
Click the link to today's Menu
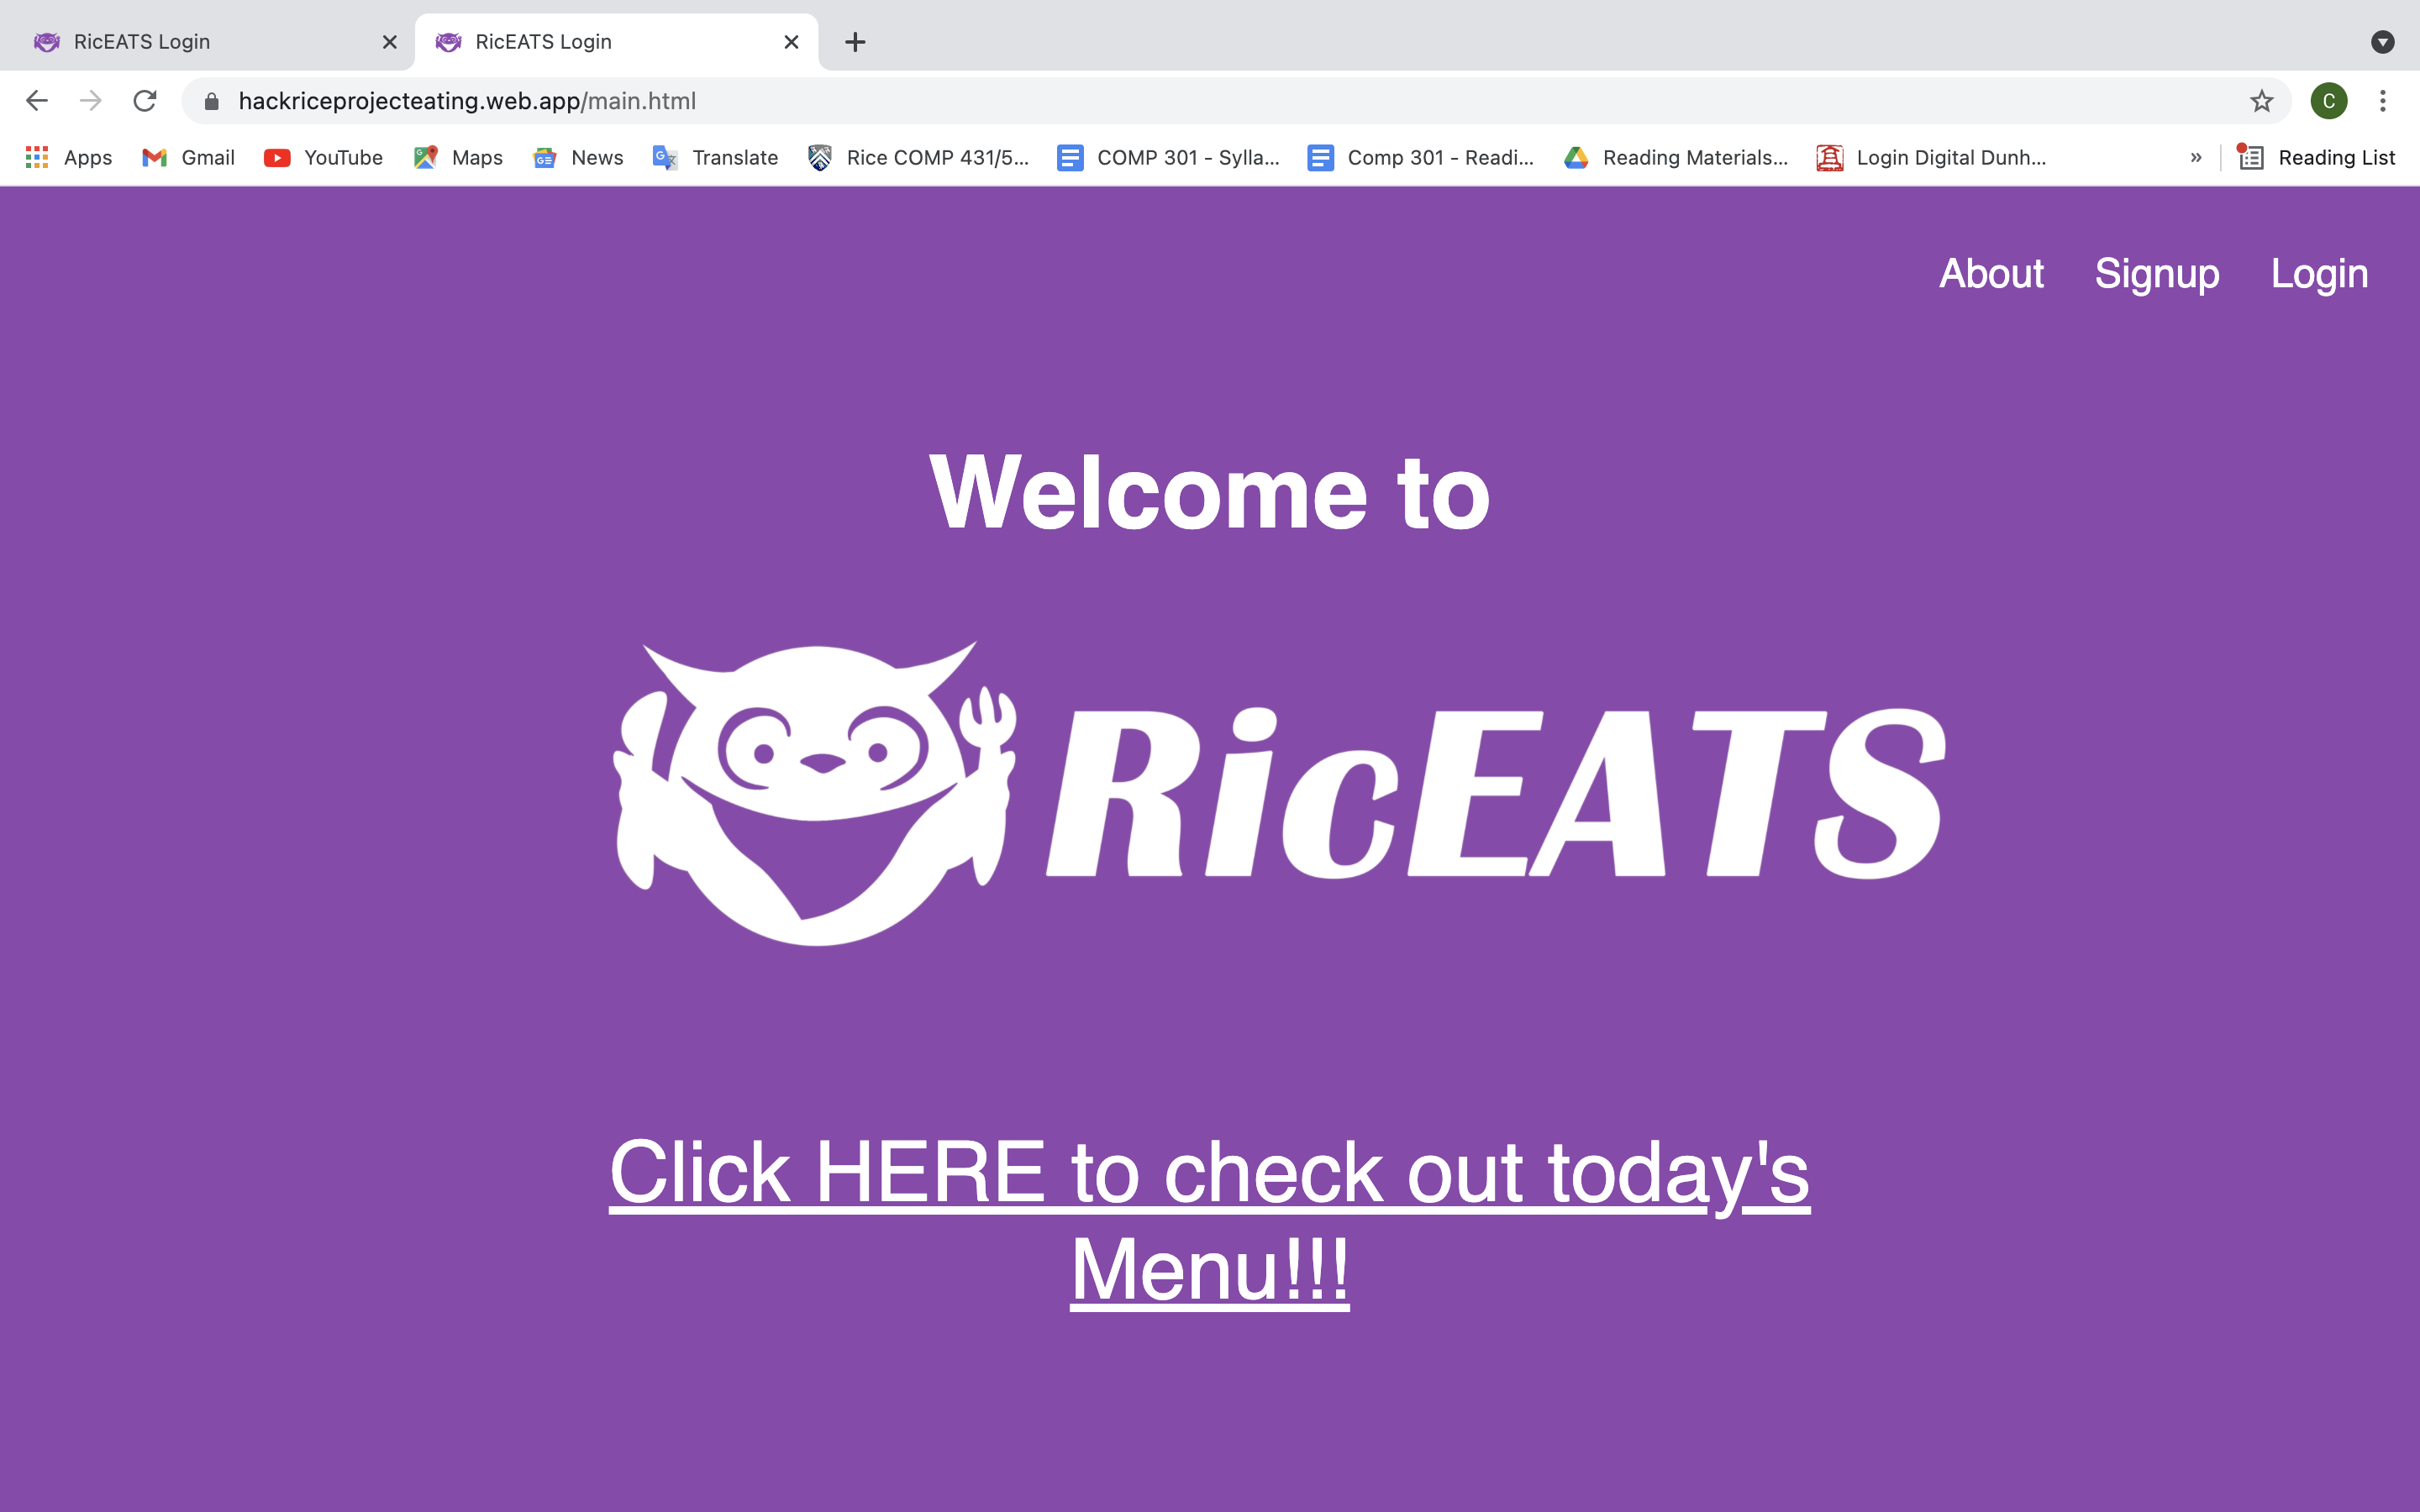1209,1220
